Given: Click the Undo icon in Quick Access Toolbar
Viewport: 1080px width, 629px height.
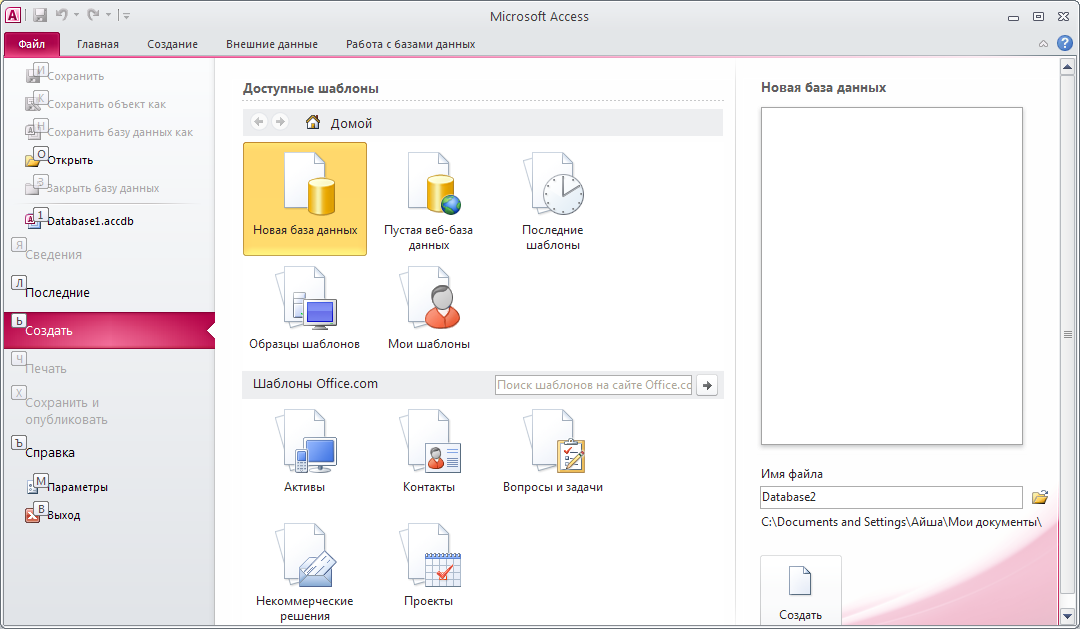Looking at the screenshot, I should click(61, 14).
